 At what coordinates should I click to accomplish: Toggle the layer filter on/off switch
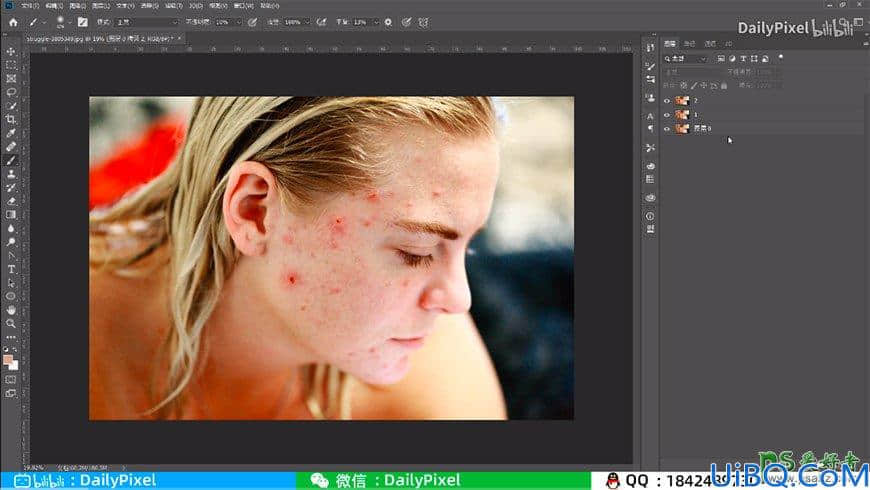coord(781,57)
